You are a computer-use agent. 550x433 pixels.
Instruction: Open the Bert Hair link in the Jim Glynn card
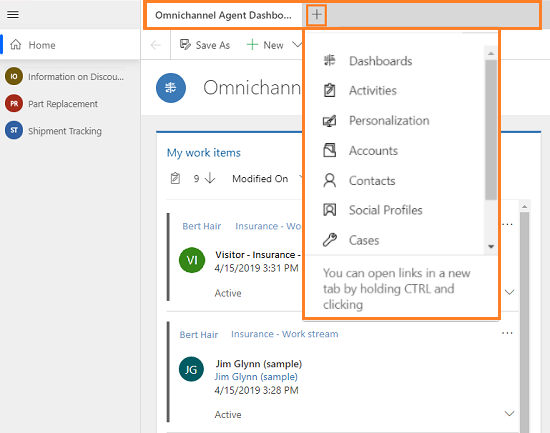point(199,334)
